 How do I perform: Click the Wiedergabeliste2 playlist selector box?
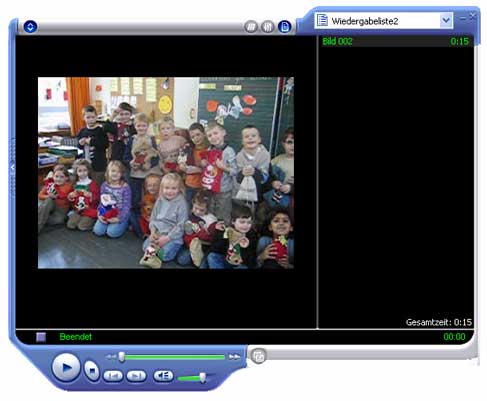383,21
